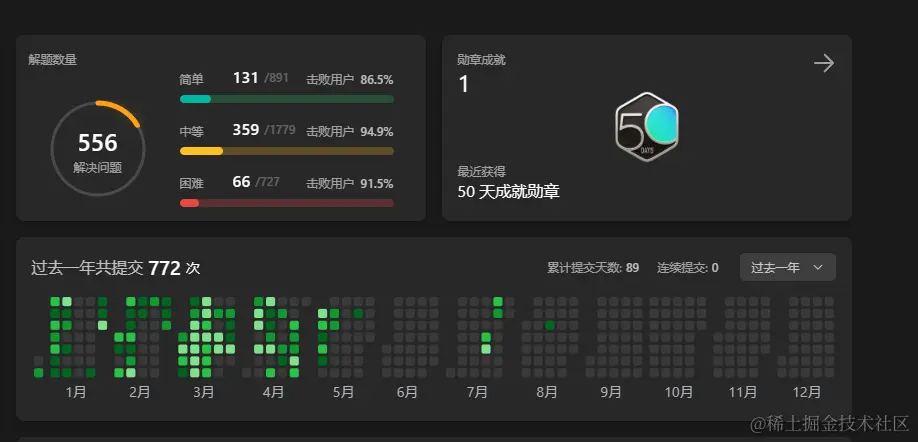The image size is (918, 442).
Task: Click the 1月 month label
Action: pyautogui.click(x=76, y=392)
